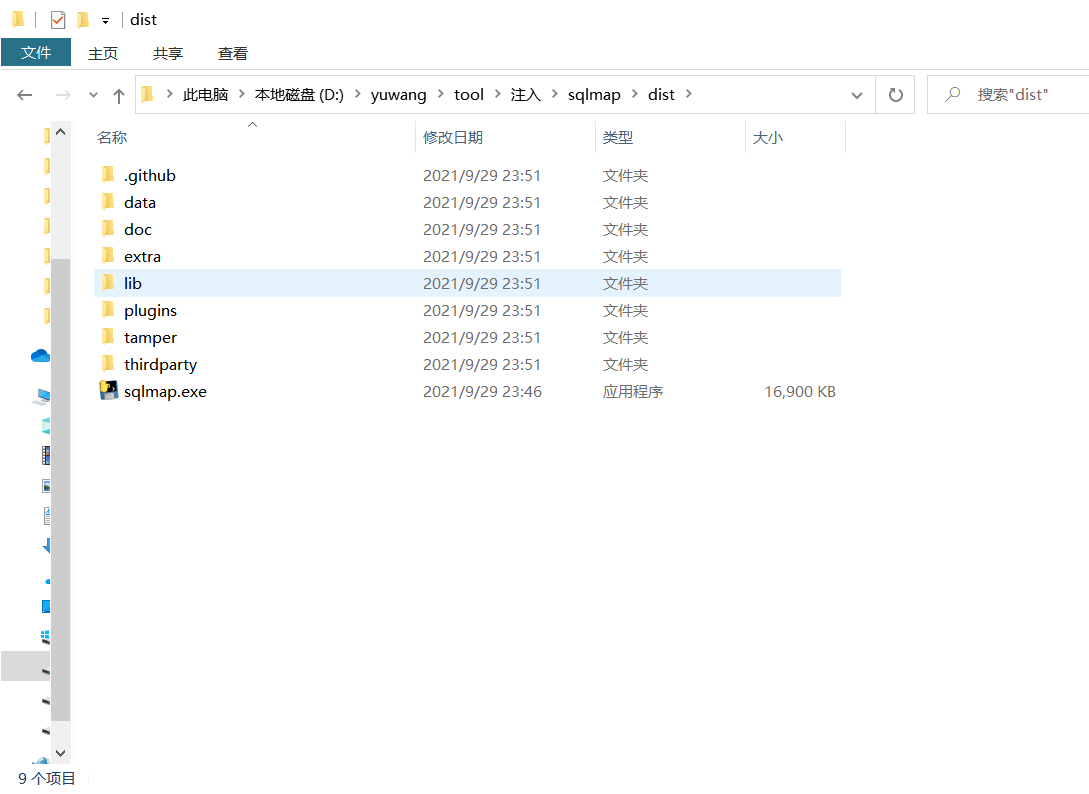Click the navigation pane scroll down arrow
1089x794 pixels.
(x=60, y=754)
